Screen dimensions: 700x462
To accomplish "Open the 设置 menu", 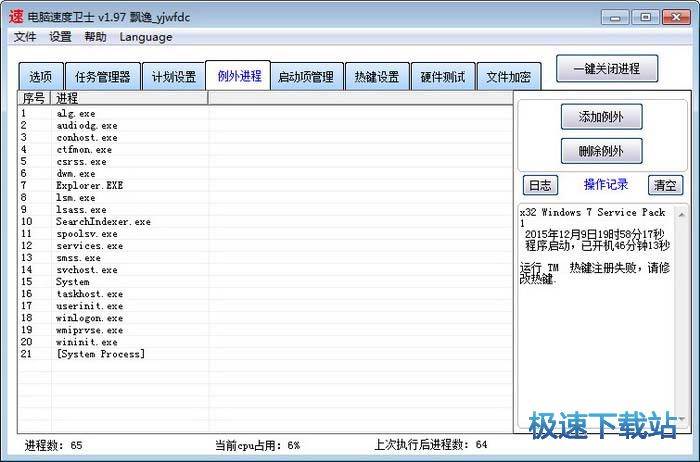I will tap(60, 37).
